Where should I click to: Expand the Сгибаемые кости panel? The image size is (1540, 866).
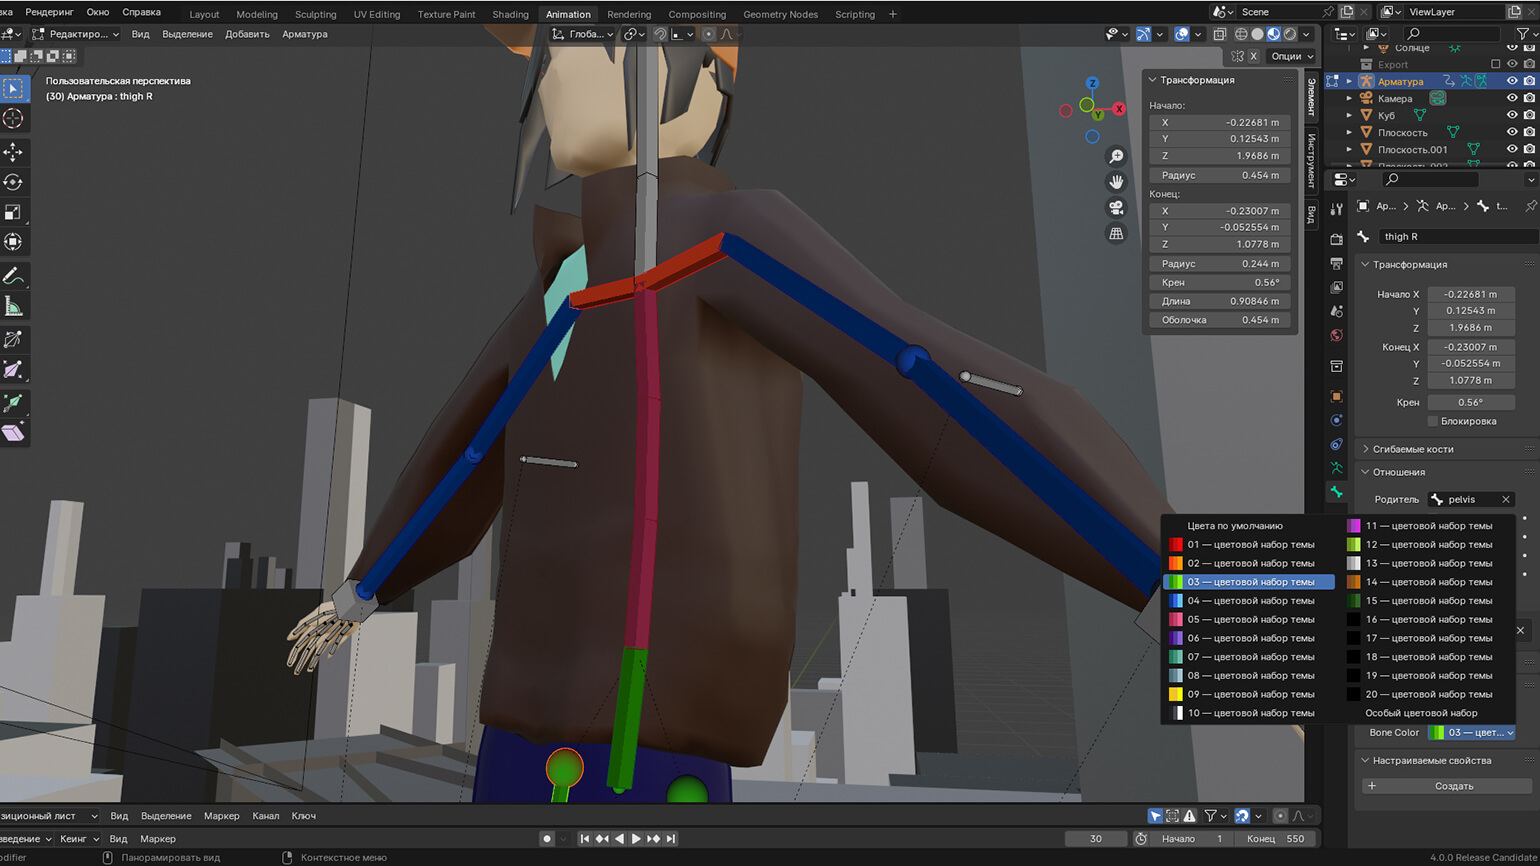[x=1412, y=449]
